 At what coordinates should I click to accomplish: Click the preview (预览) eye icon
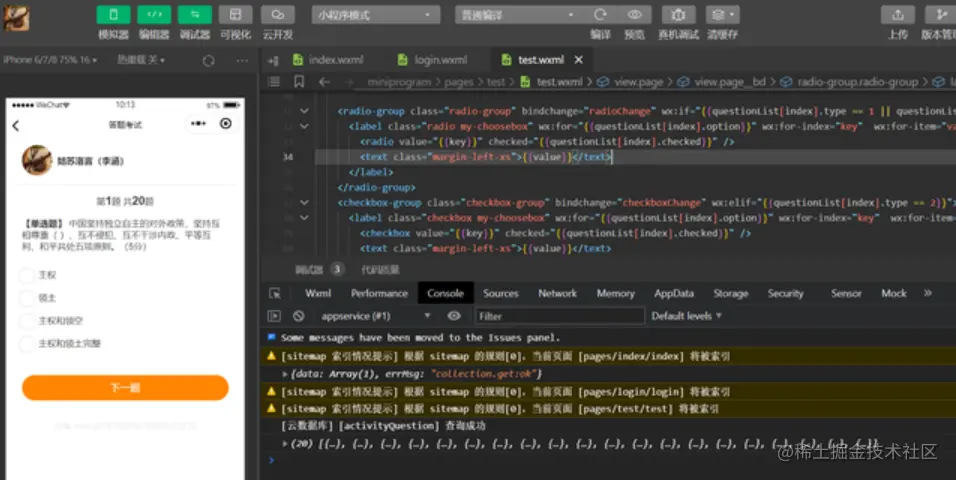tap(635, 15)
